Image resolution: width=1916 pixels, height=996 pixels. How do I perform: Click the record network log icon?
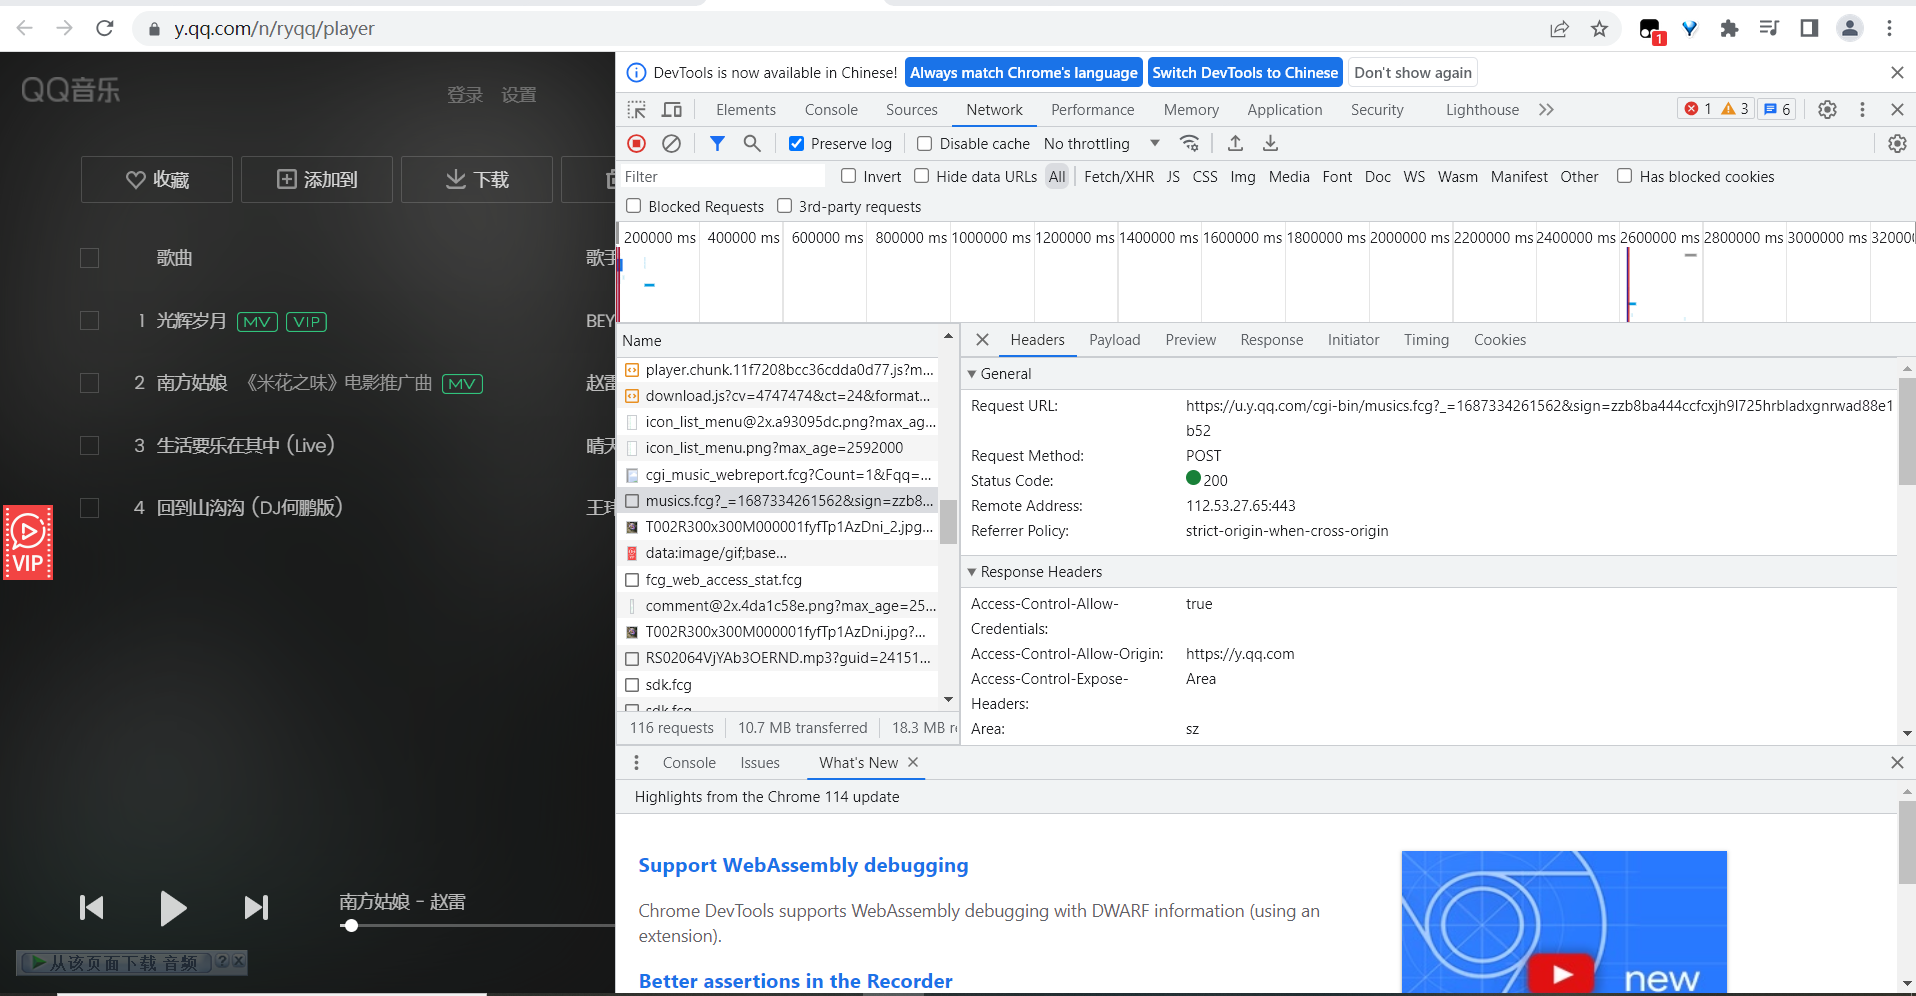click(x=636, y=144)
